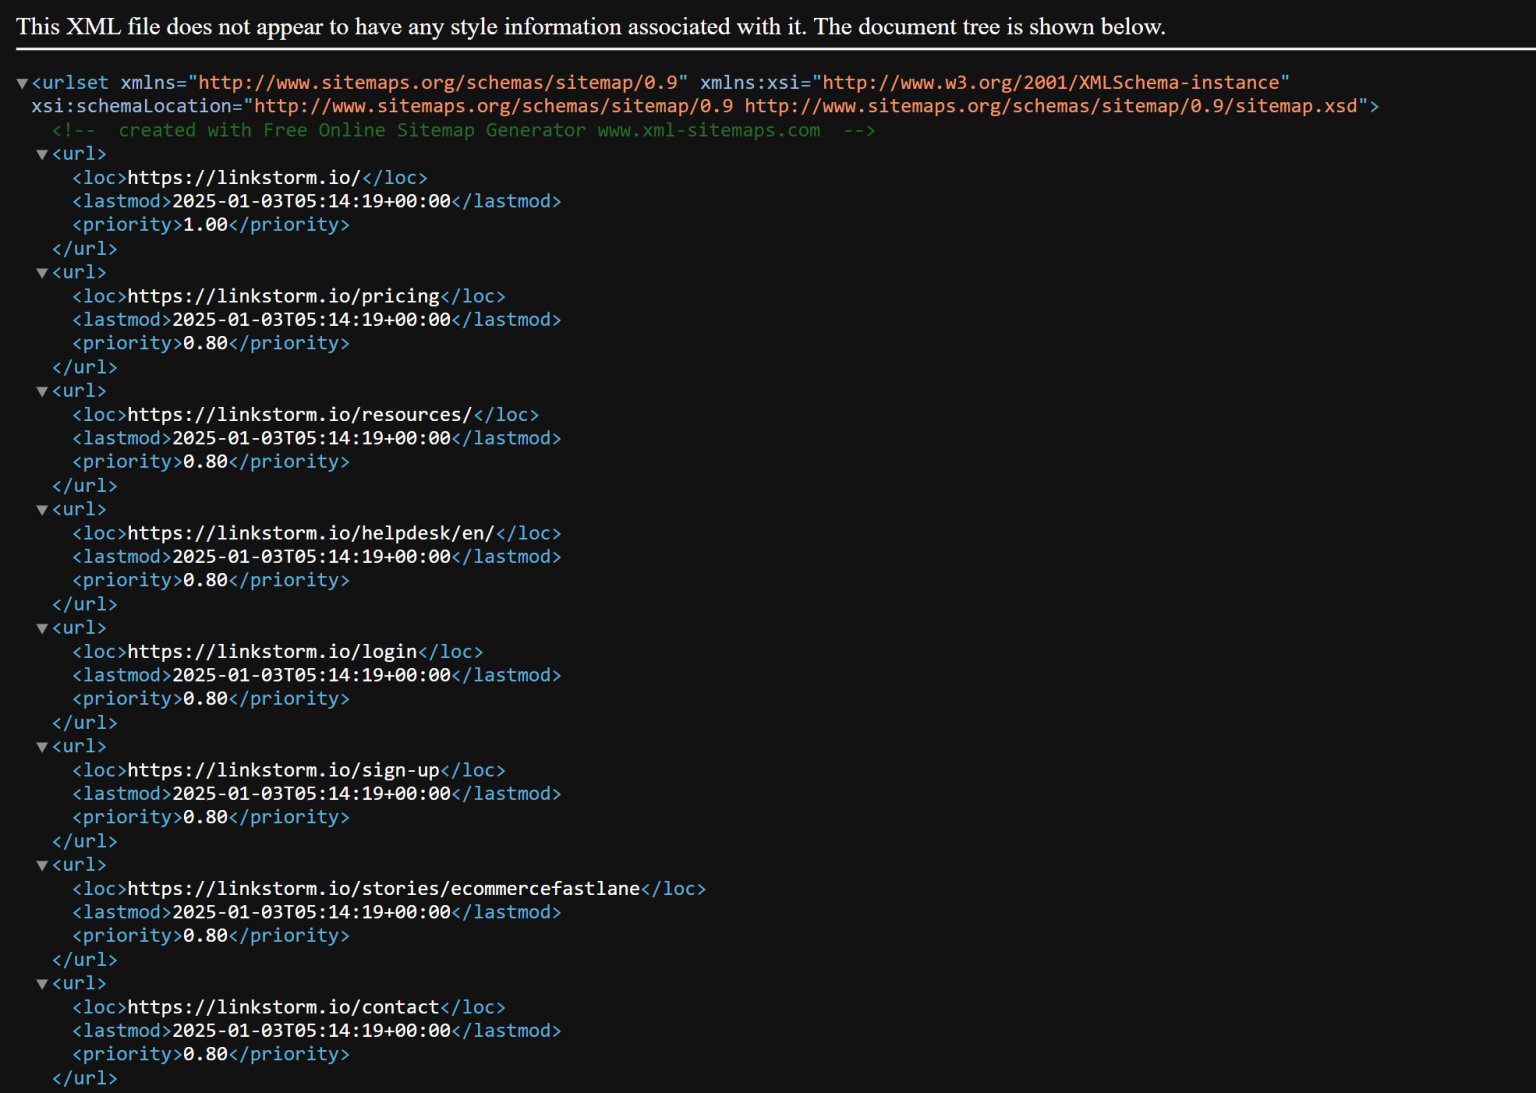Image resolution: width=1536 pixels, height=1093 pixels.
Task: Collapse the root urlset element
Action: click(22, 83)
